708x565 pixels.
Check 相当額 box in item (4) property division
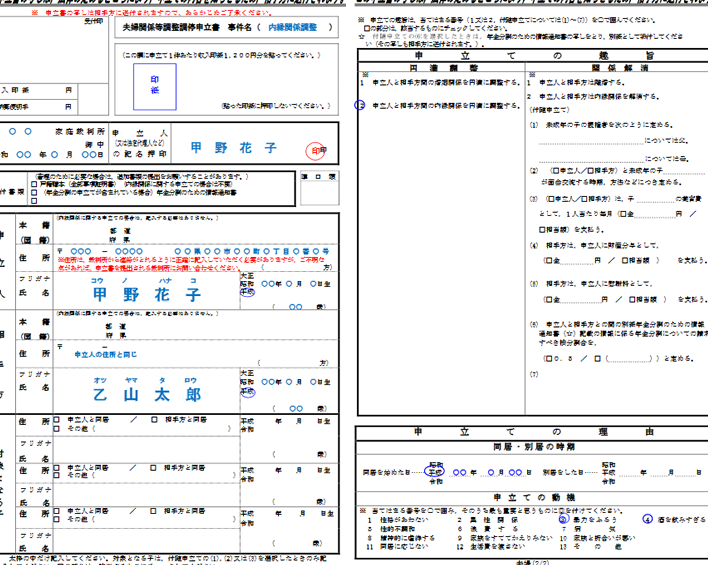click(x=625, y=261)
